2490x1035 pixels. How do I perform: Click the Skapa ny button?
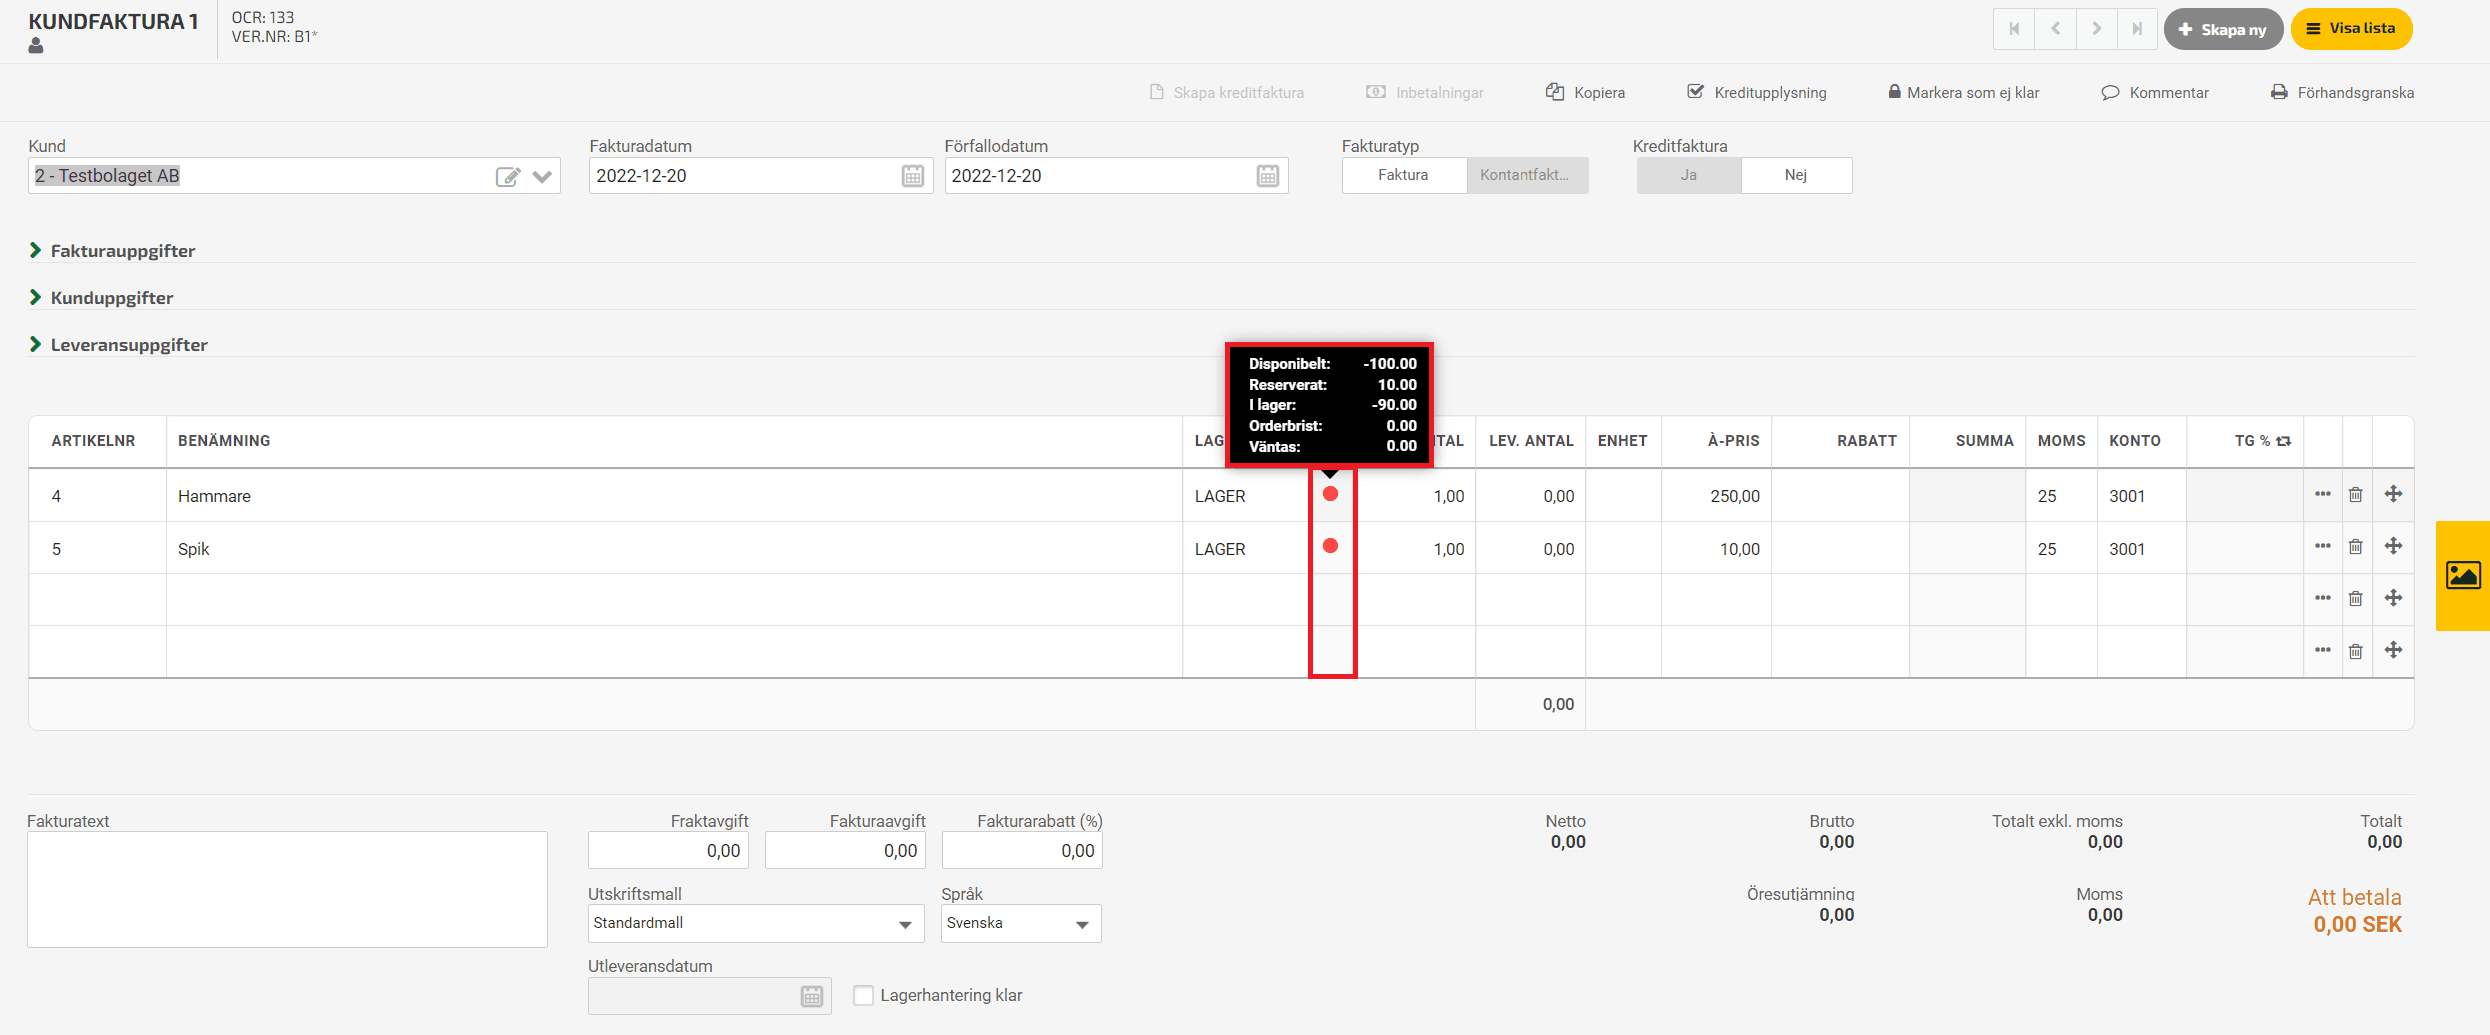(x=2223, y=29)
